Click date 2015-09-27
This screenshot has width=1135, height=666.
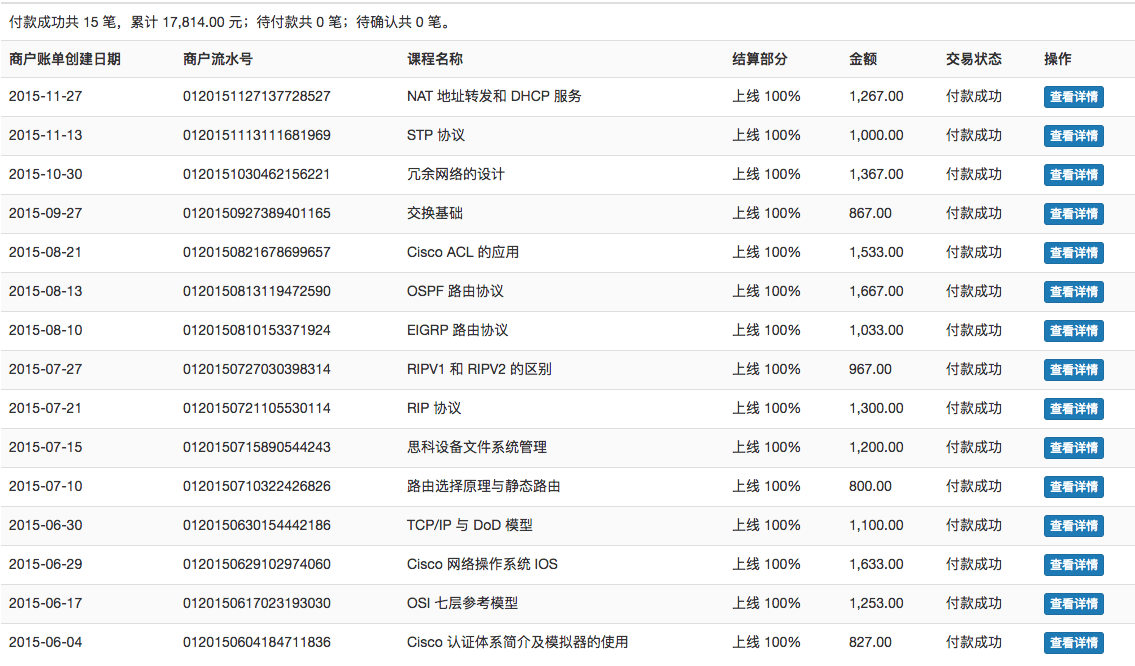[x=46, y=214]
